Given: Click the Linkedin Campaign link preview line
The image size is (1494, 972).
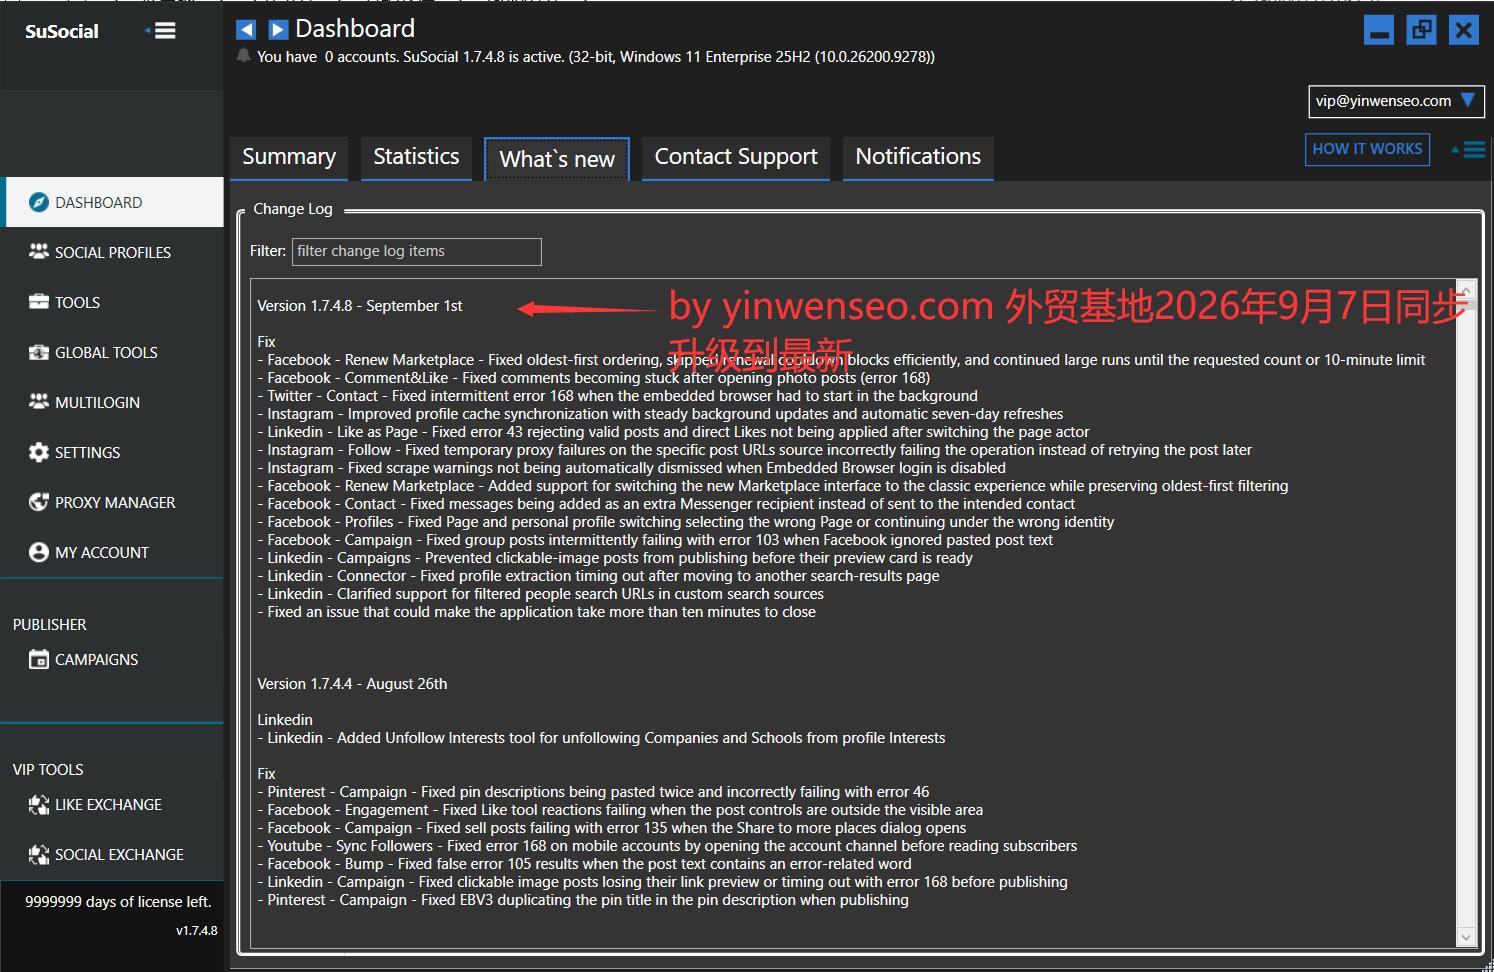Looking at the screenshot, I should coord(663,882).
